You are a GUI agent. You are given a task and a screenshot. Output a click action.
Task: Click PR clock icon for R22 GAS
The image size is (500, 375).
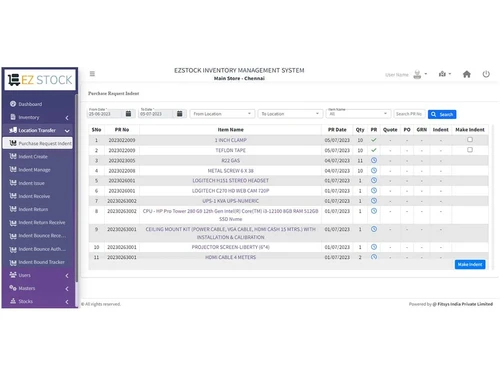(x=374, y=160)
